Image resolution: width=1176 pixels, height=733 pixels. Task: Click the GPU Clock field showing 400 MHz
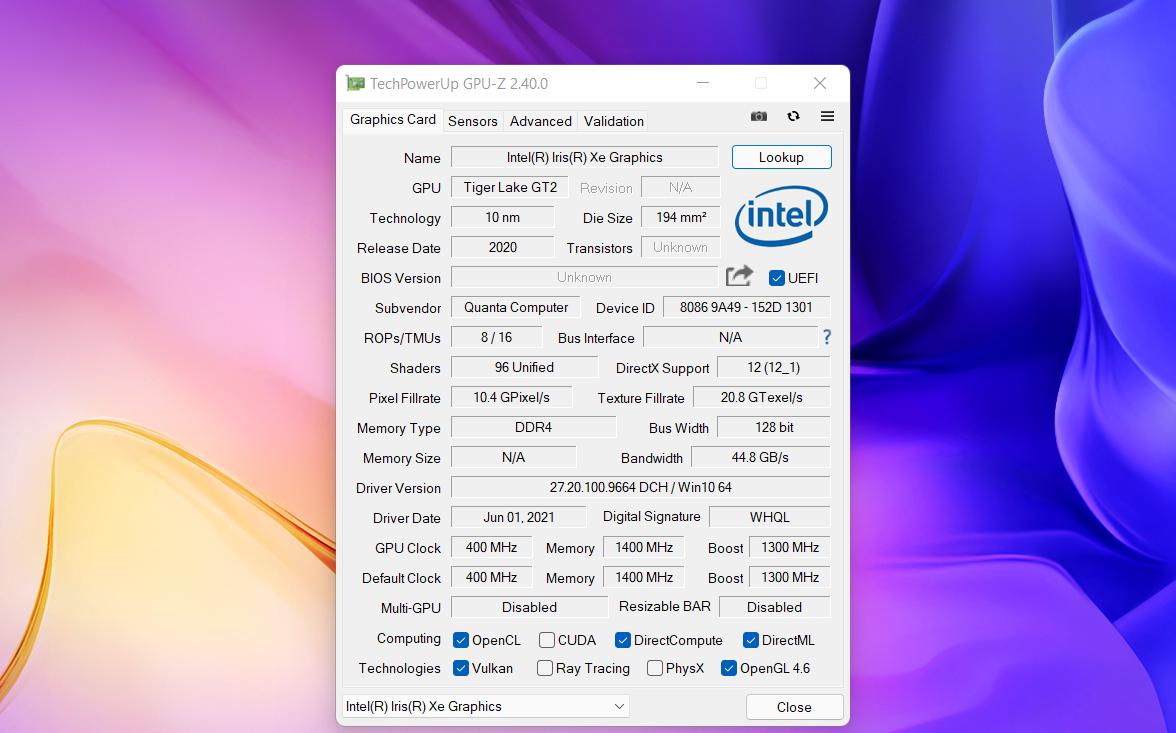click(x=491, y=548)
